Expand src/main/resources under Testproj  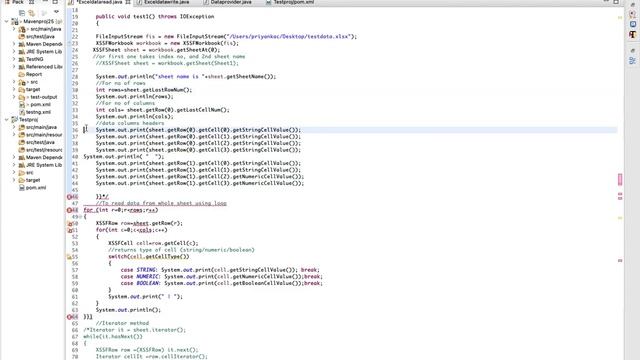pos(14,135)
